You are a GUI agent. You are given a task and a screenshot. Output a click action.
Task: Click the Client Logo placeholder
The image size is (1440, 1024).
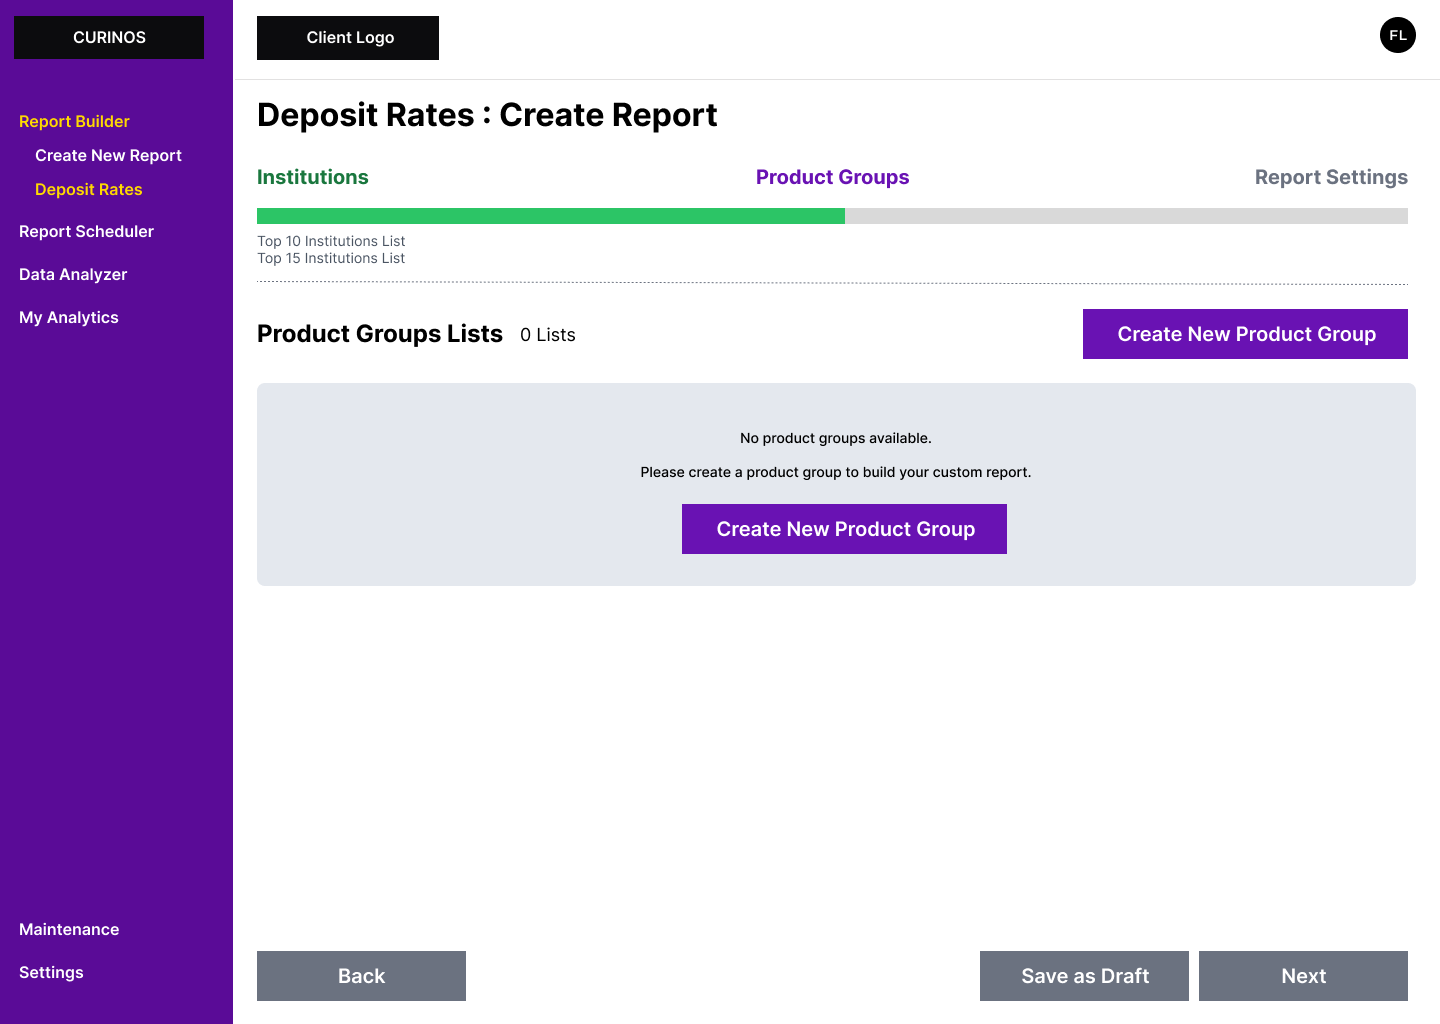348,38
